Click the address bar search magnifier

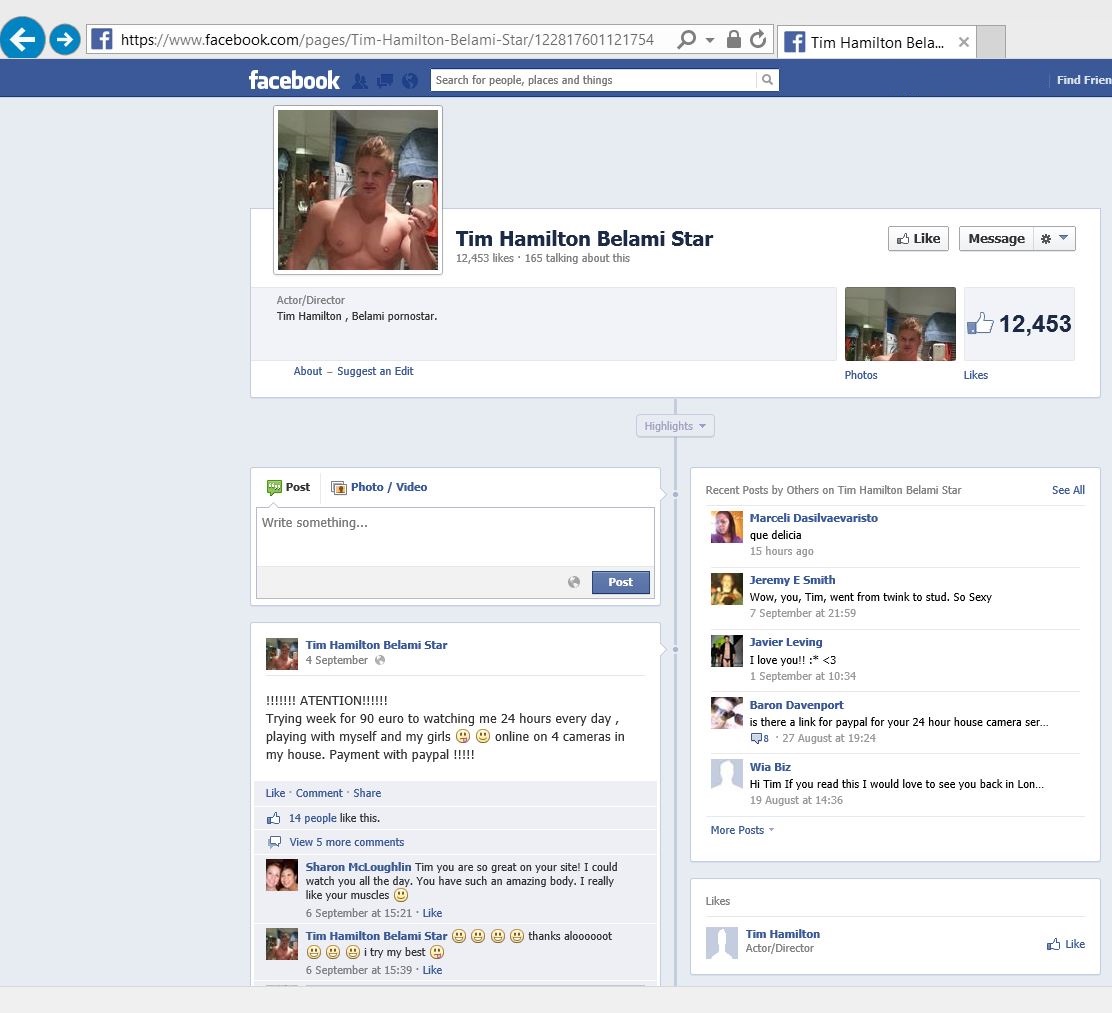(x=686, y=39)
